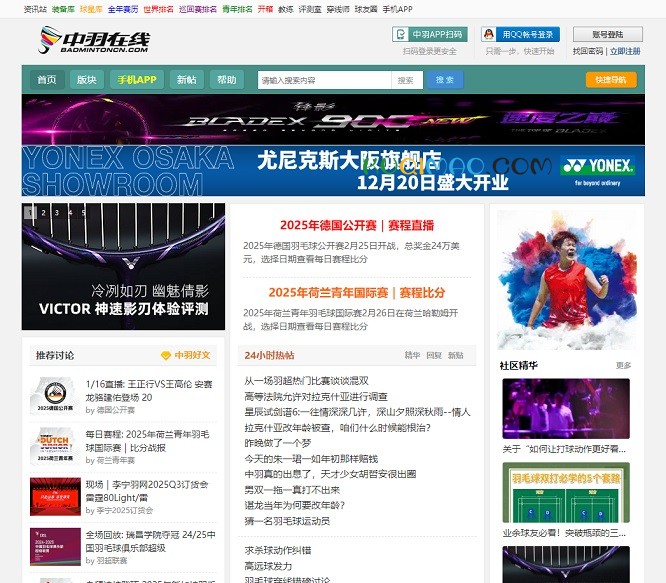Screen dimensions: 666x583
Task: Open the 球友圈 top link
Action: point(366,9)
